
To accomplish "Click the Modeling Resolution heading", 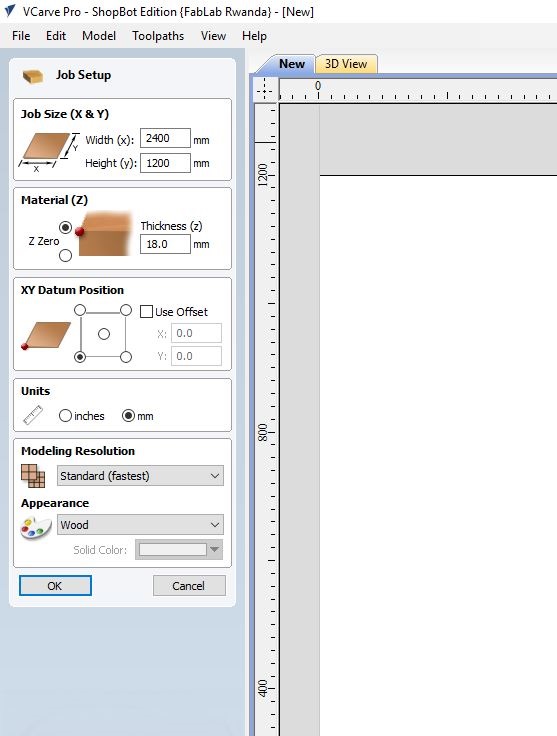I will (x=78, y=451).
